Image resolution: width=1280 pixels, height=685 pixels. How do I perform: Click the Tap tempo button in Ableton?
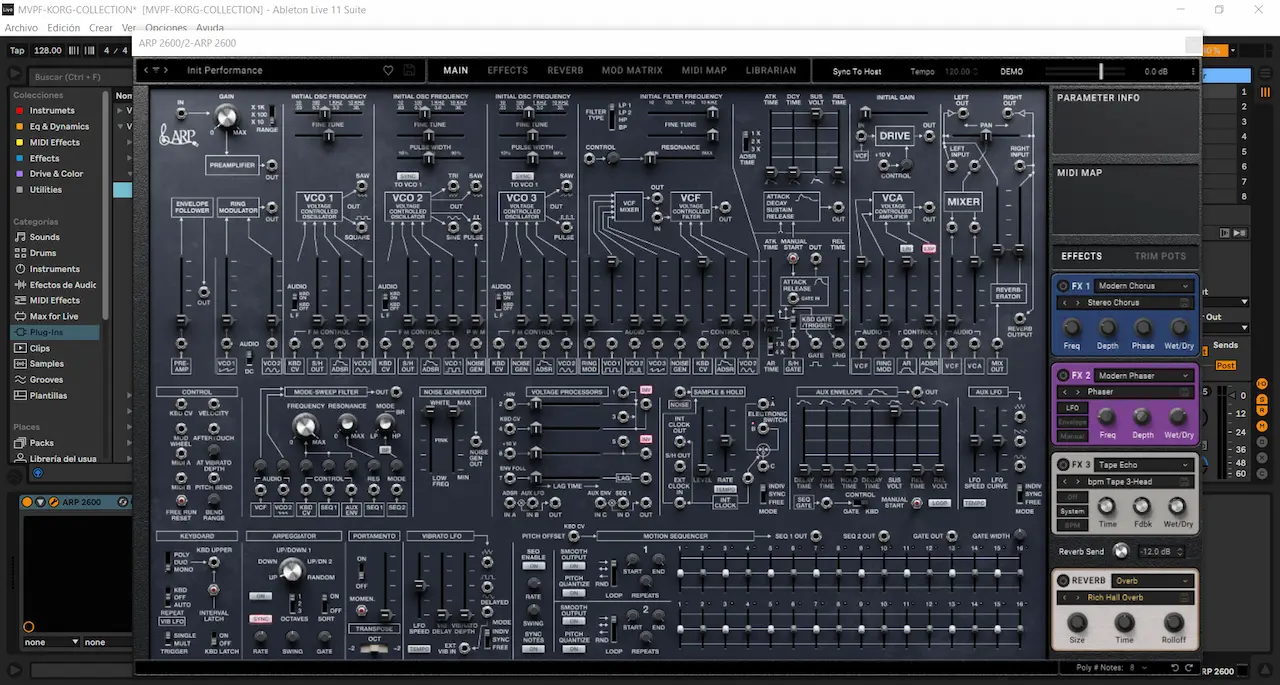(17, 50)
